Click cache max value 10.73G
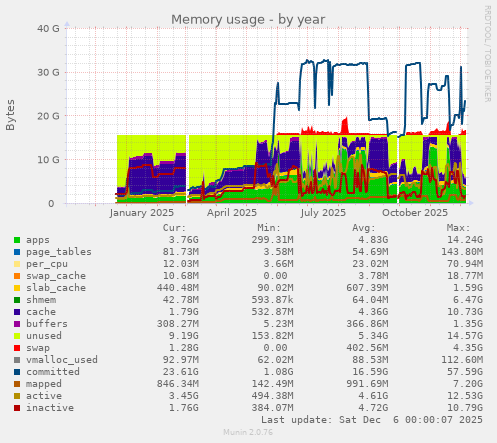This screenshot has width=497, height=443. click(x=465, y=312)
